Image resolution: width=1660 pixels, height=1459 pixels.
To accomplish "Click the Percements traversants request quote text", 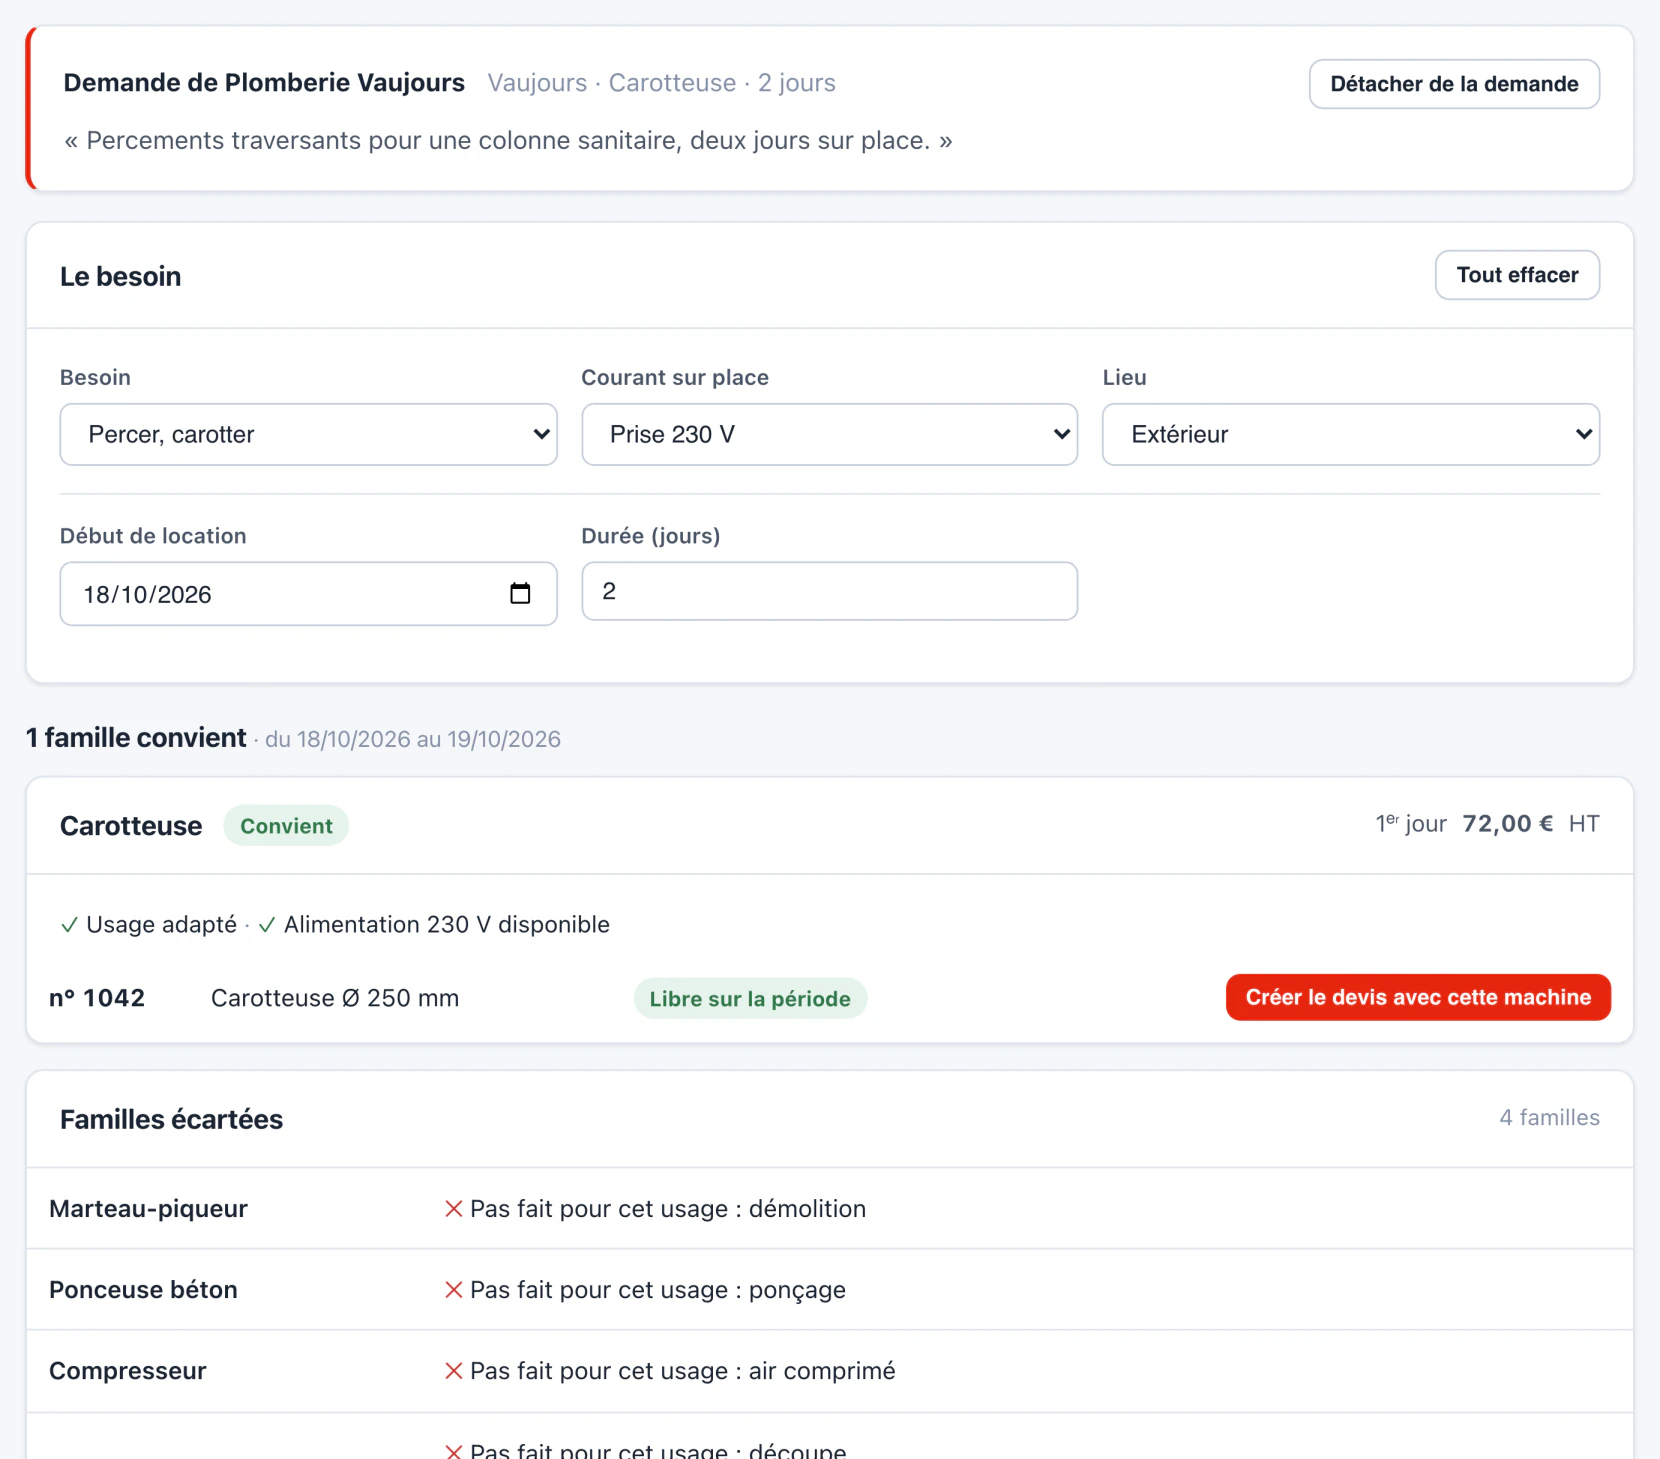I will pyautogui.click(x=508, y=140).
